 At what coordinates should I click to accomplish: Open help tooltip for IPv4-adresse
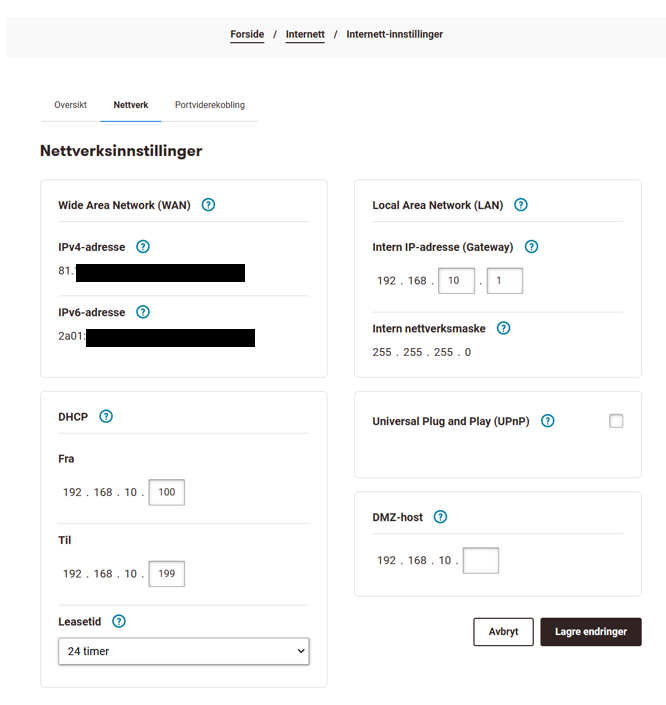143,246
